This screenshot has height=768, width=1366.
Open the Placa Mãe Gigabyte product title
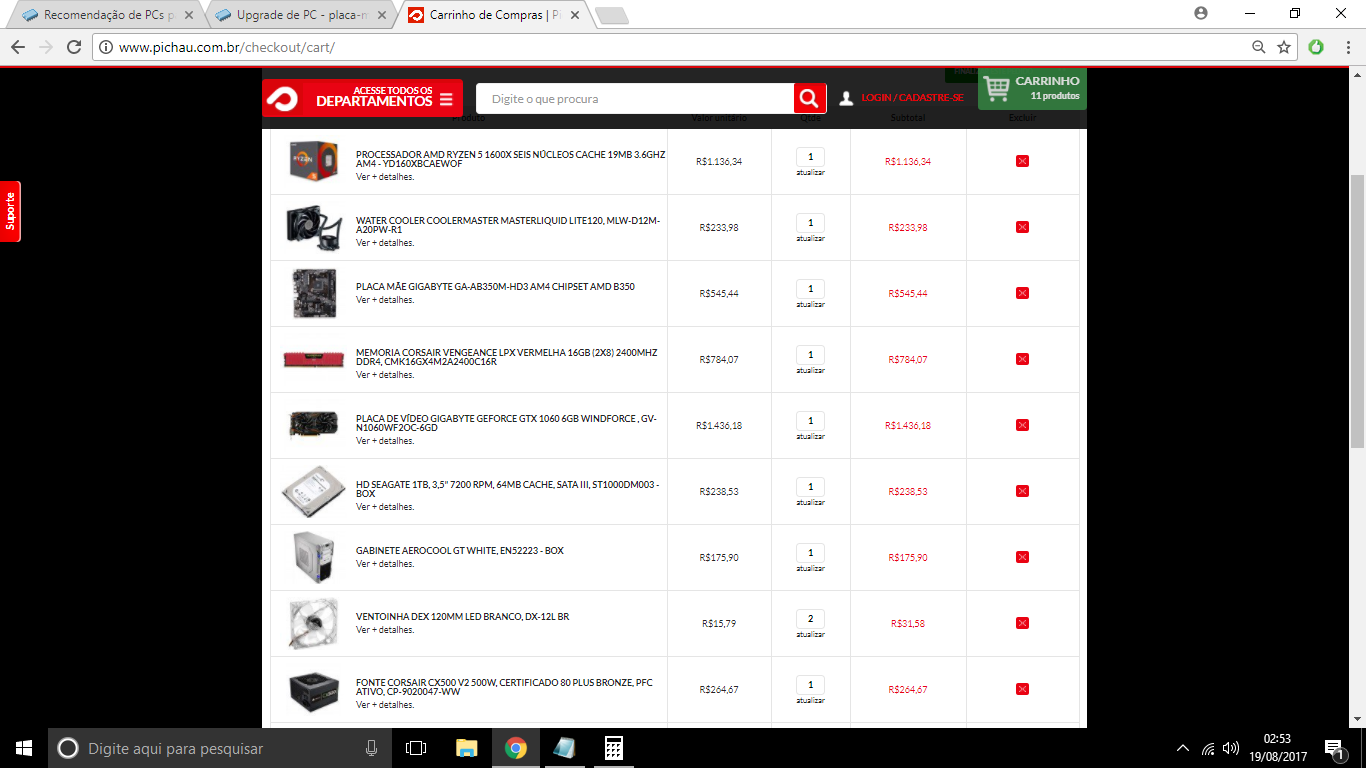[495, 287]
